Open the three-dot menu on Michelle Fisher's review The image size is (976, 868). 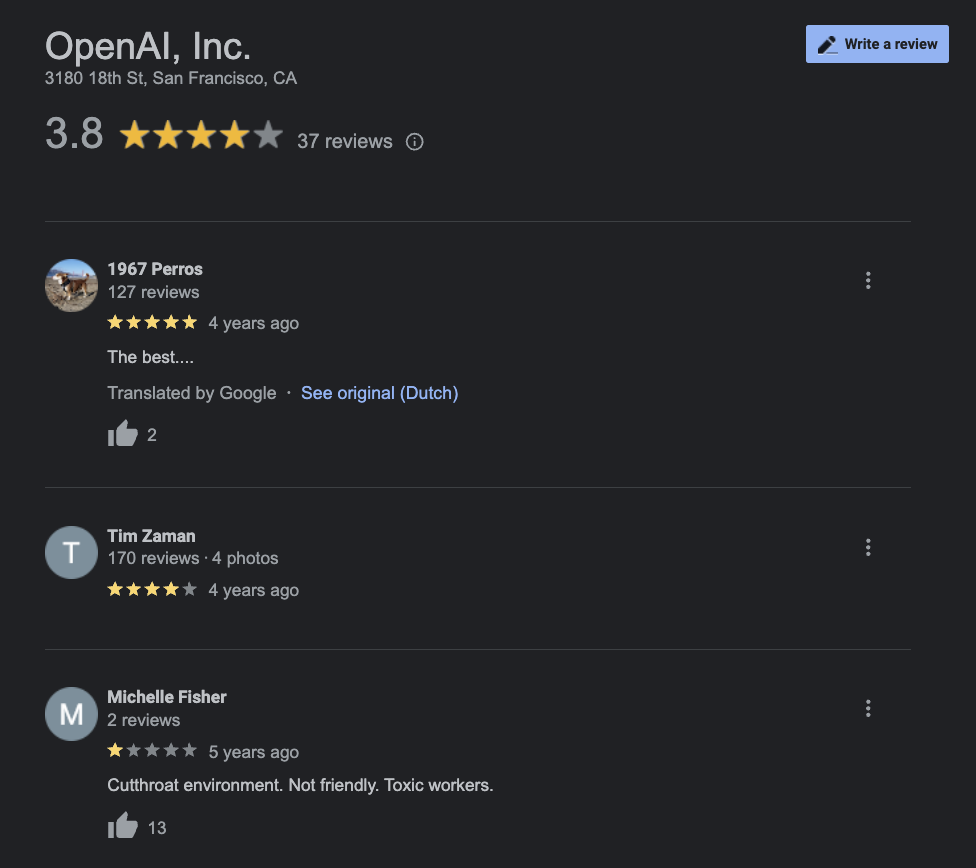click(x=868, y=708)
